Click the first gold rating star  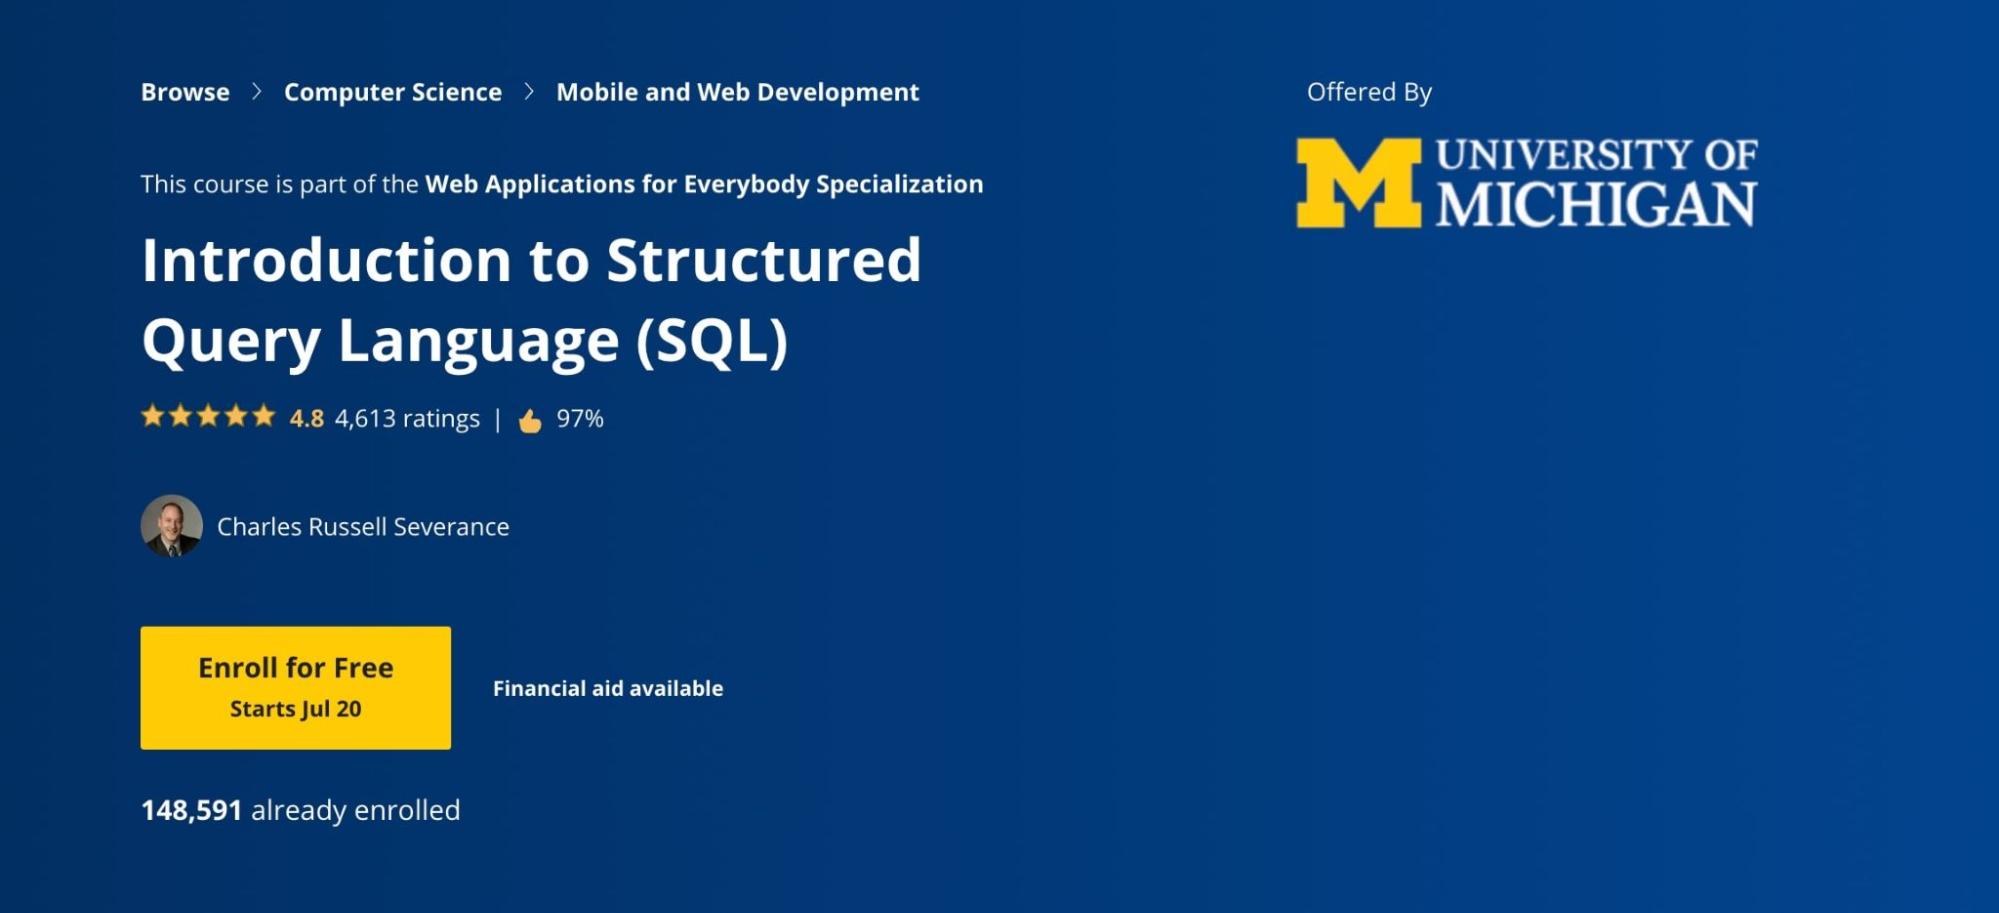click(x=152, y=416)
